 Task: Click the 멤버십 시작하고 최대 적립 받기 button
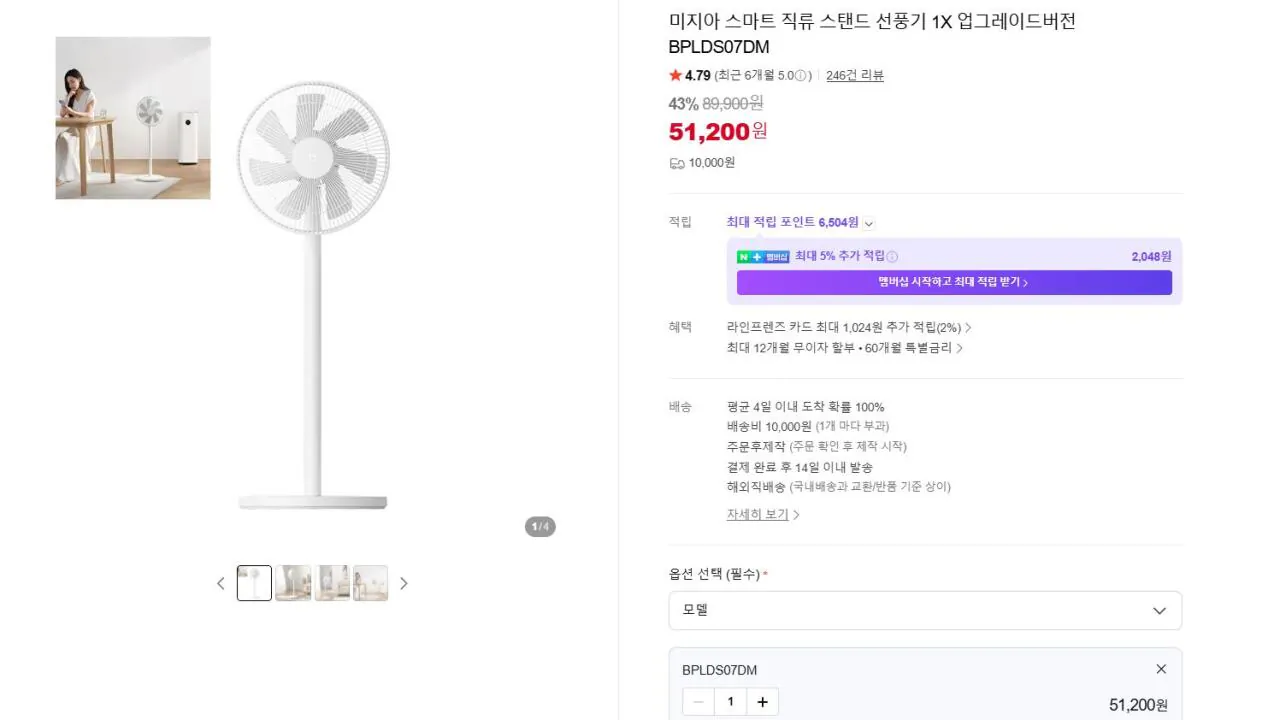953,282
